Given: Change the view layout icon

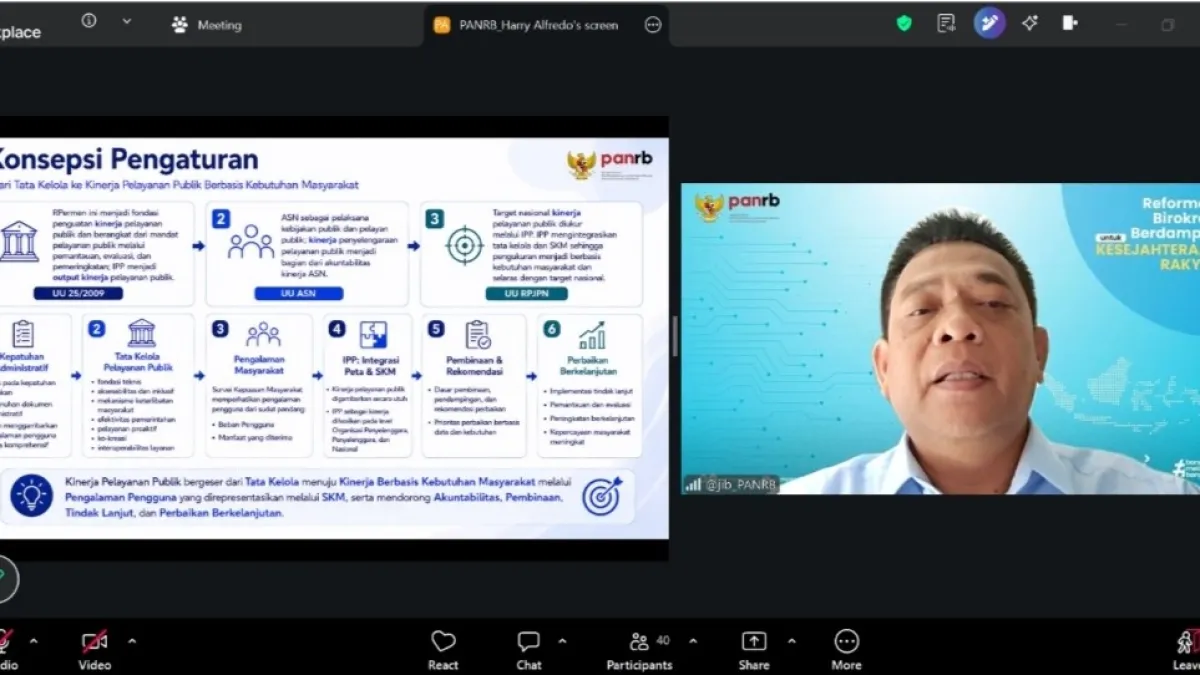Looking at the screenshot, I should [1070, 23].
